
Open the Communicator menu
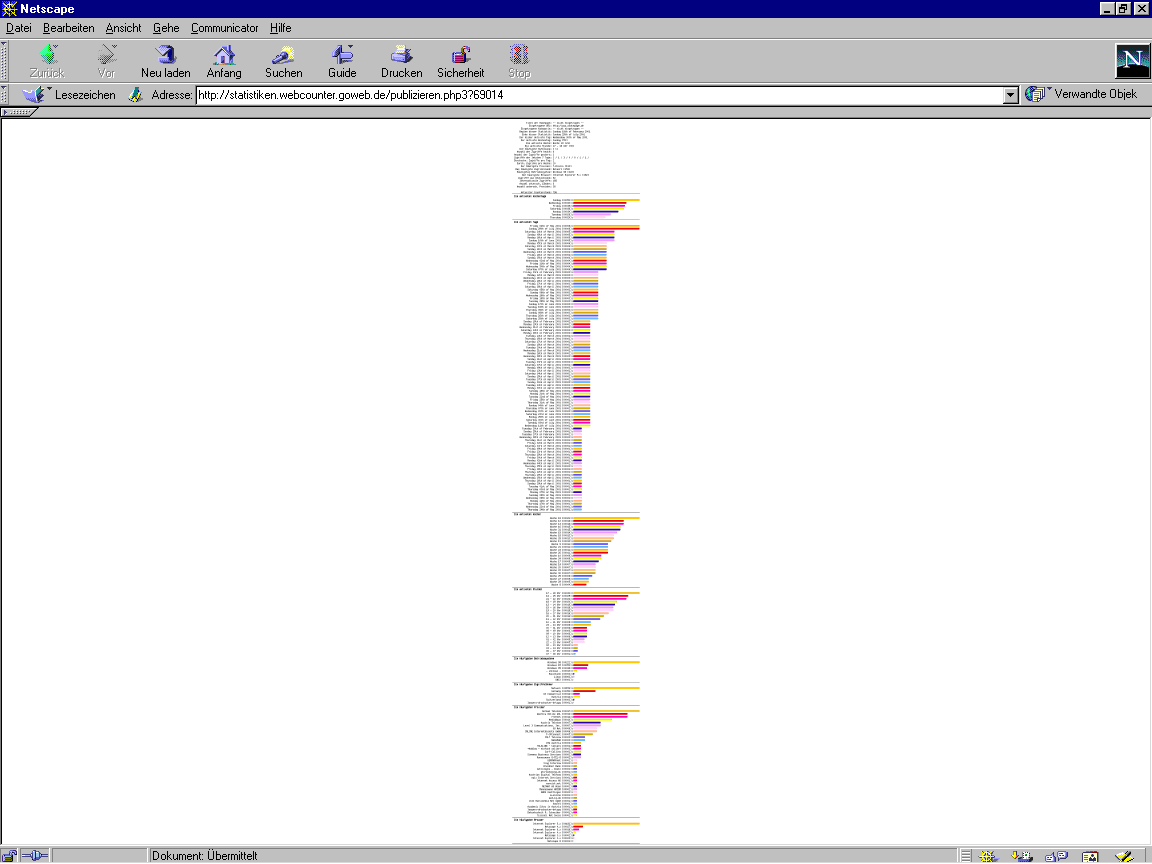(224, 28)
